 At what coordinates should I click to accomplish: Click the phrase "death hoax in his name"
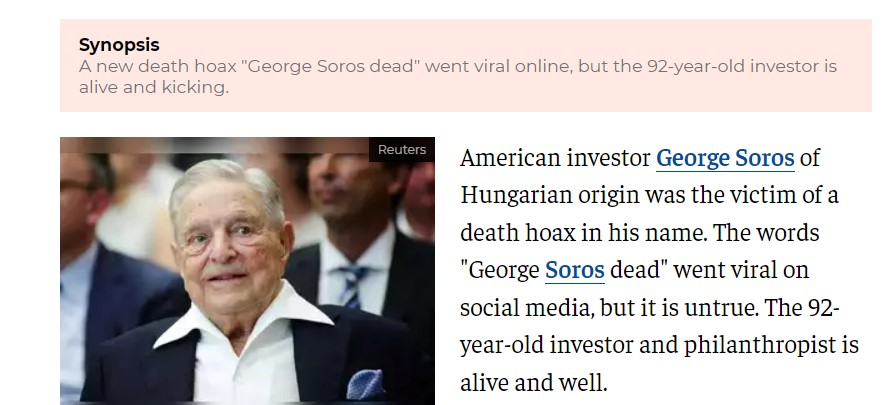coord(574,232)
